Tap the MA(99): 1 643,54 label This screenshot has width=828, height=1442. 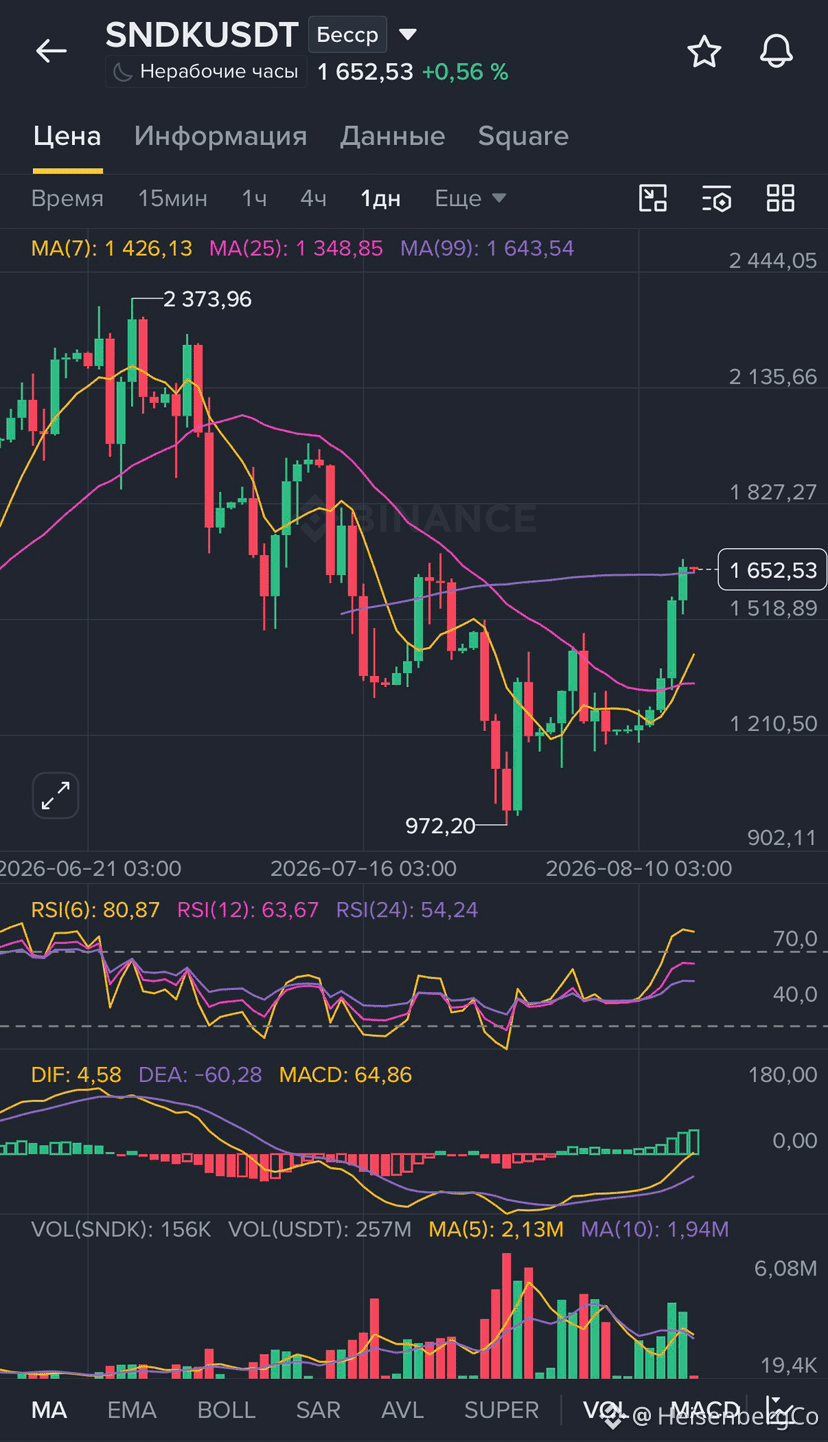click(x=487, y=248)
